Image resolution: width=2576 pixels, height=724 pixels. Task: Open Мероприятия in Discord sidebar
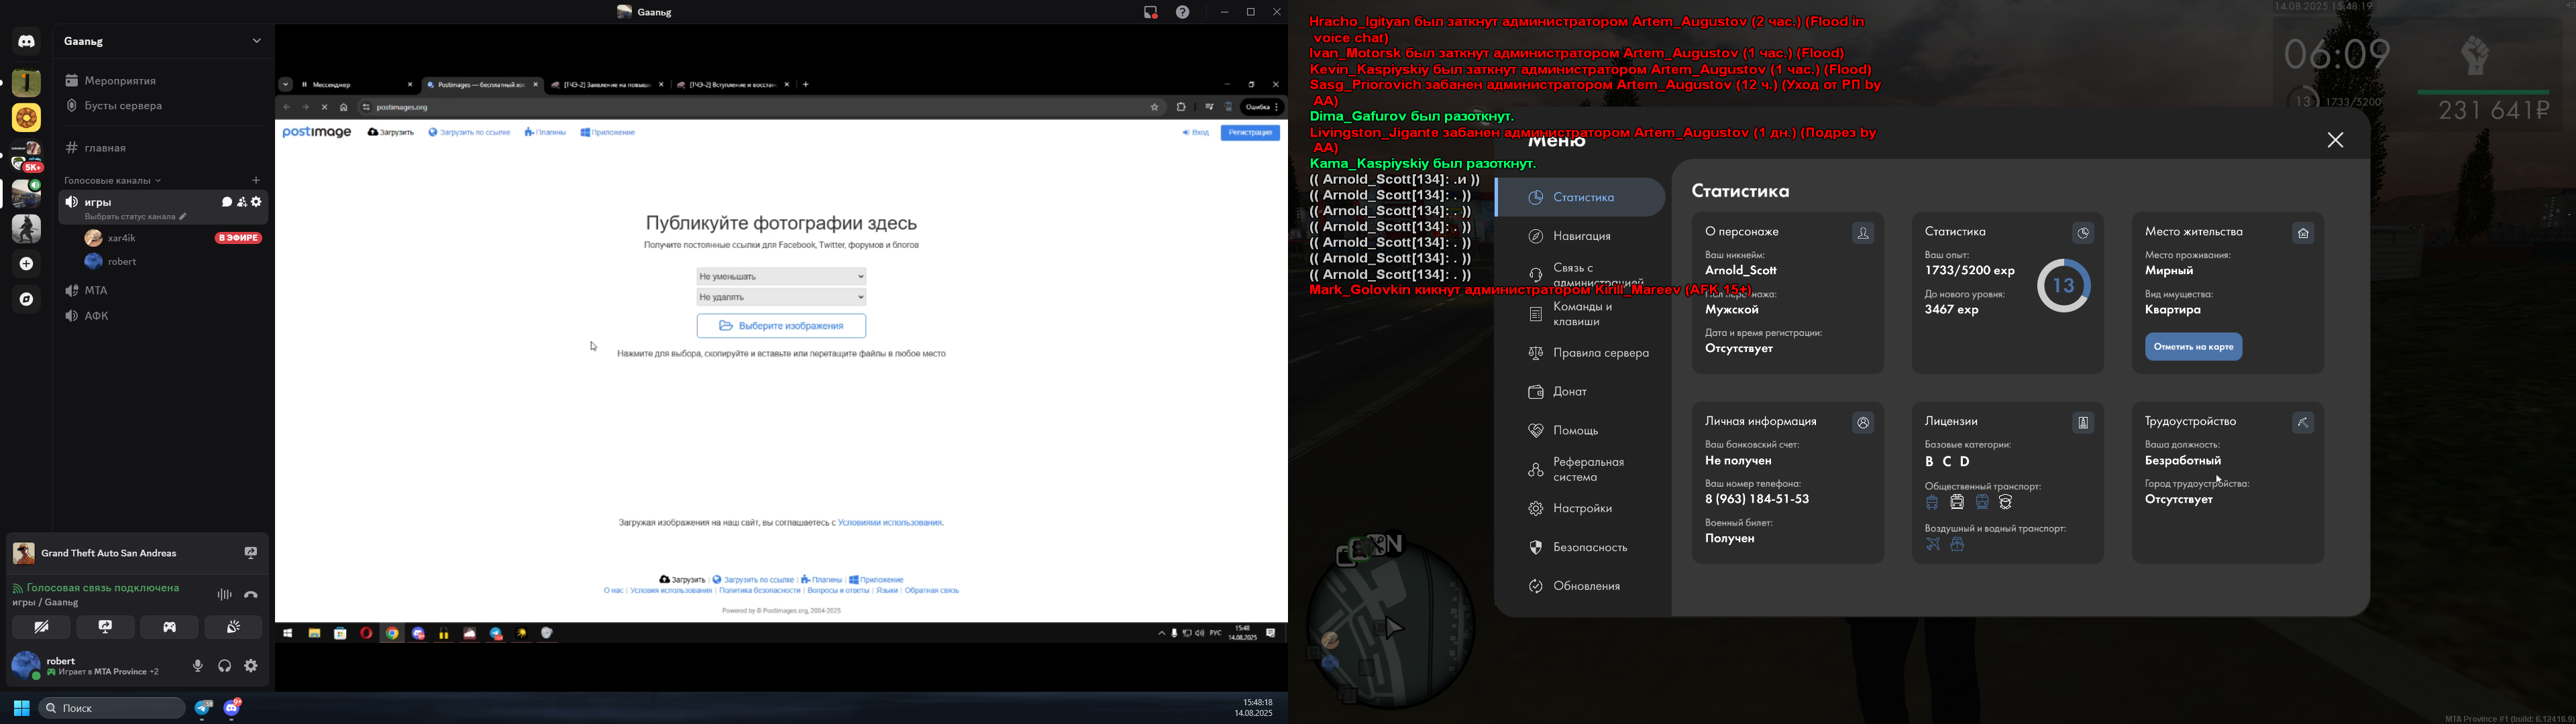(162, 81)
